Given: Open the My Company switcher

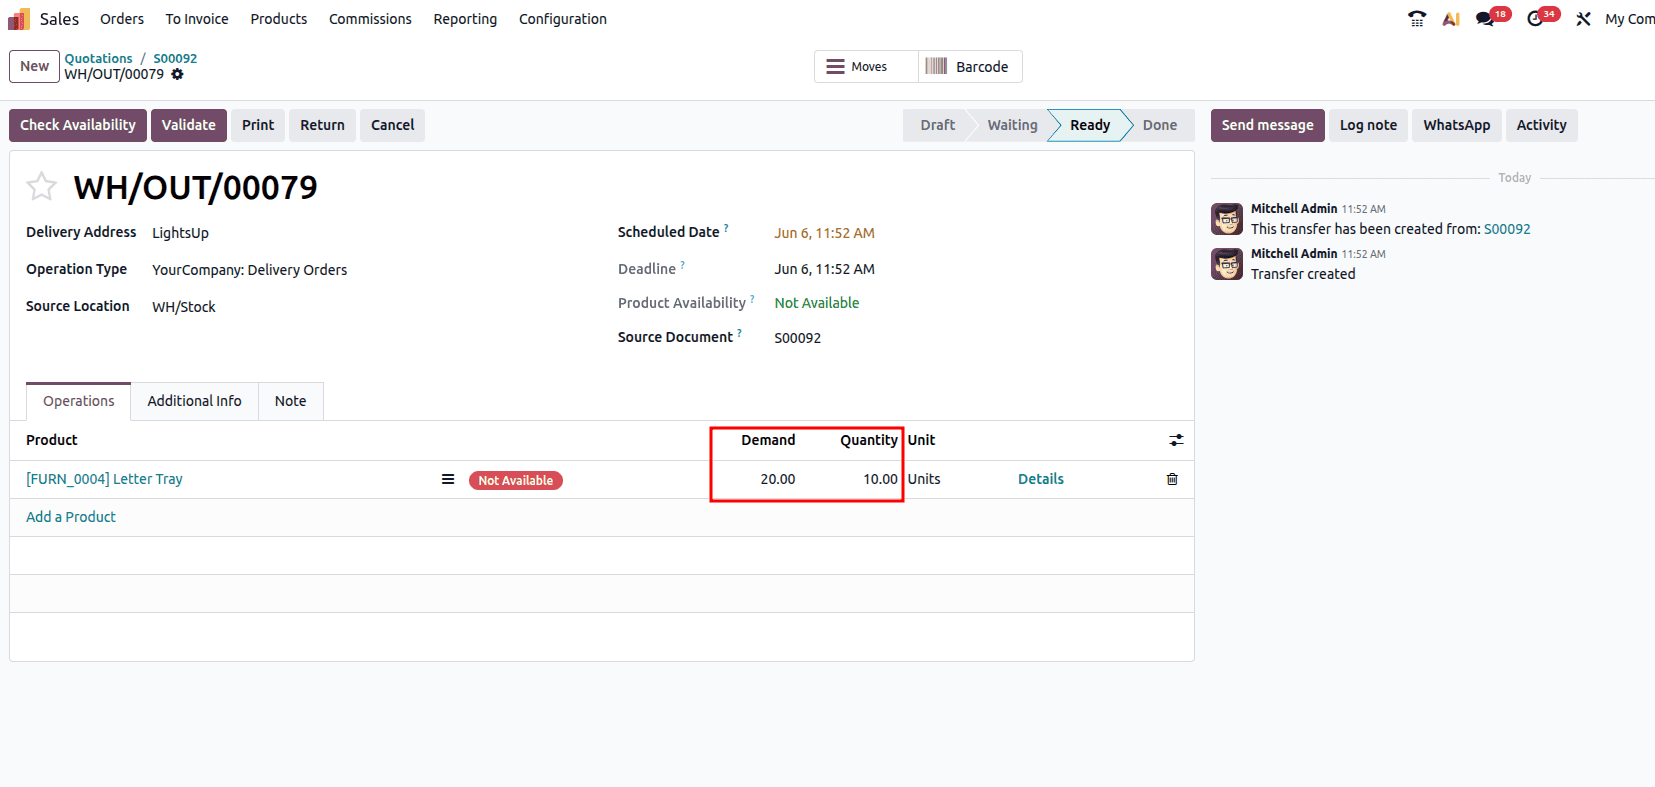Looking at the screenshot, I should click(x=1629, y=19).
